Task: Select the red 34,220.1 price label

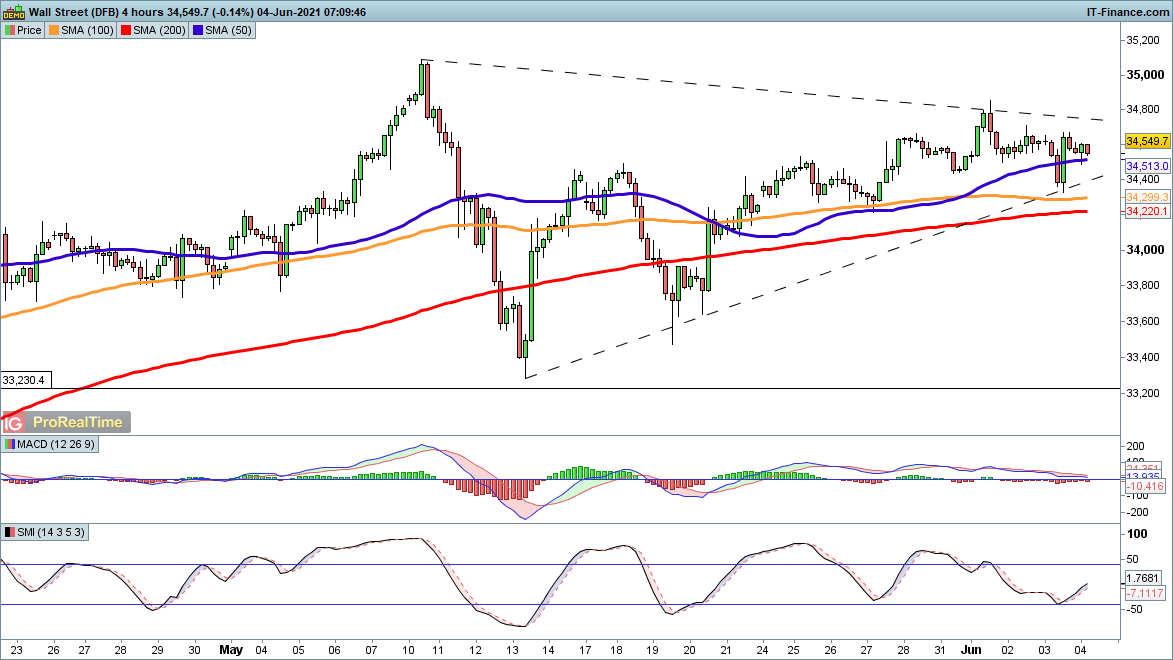Action: click(1146, 212)
